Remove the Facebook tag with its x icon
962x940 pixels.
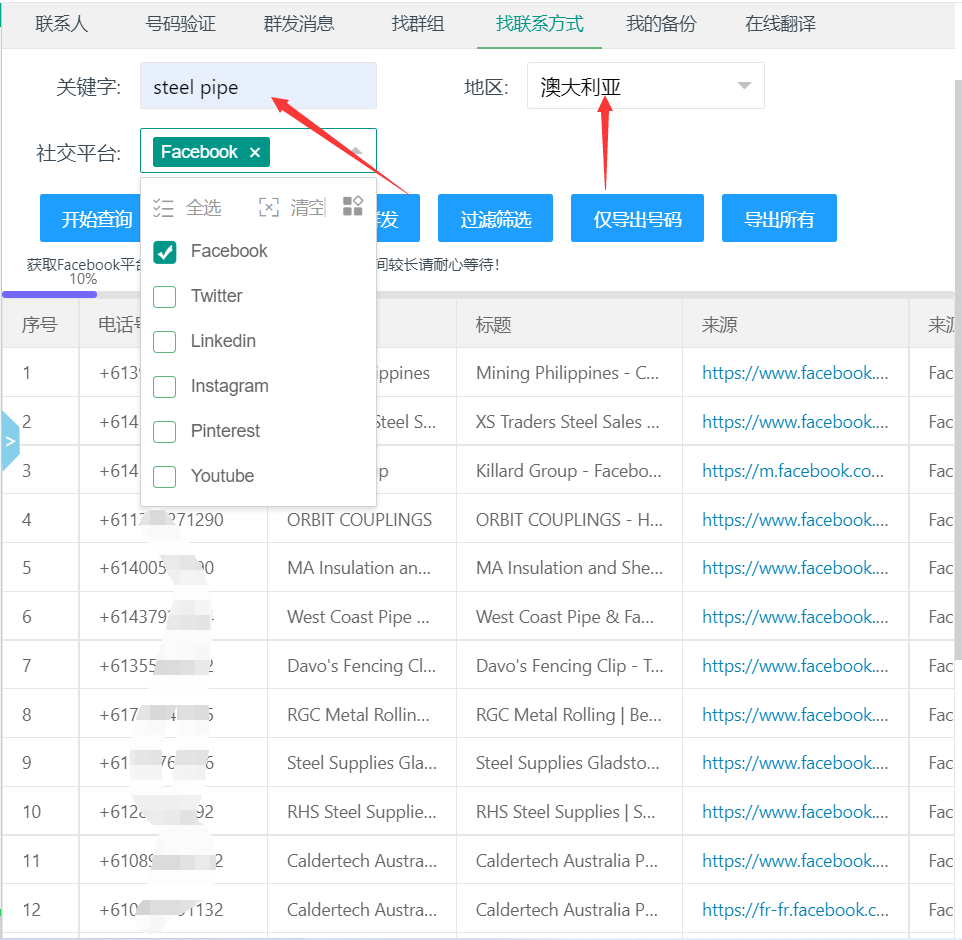254,152
